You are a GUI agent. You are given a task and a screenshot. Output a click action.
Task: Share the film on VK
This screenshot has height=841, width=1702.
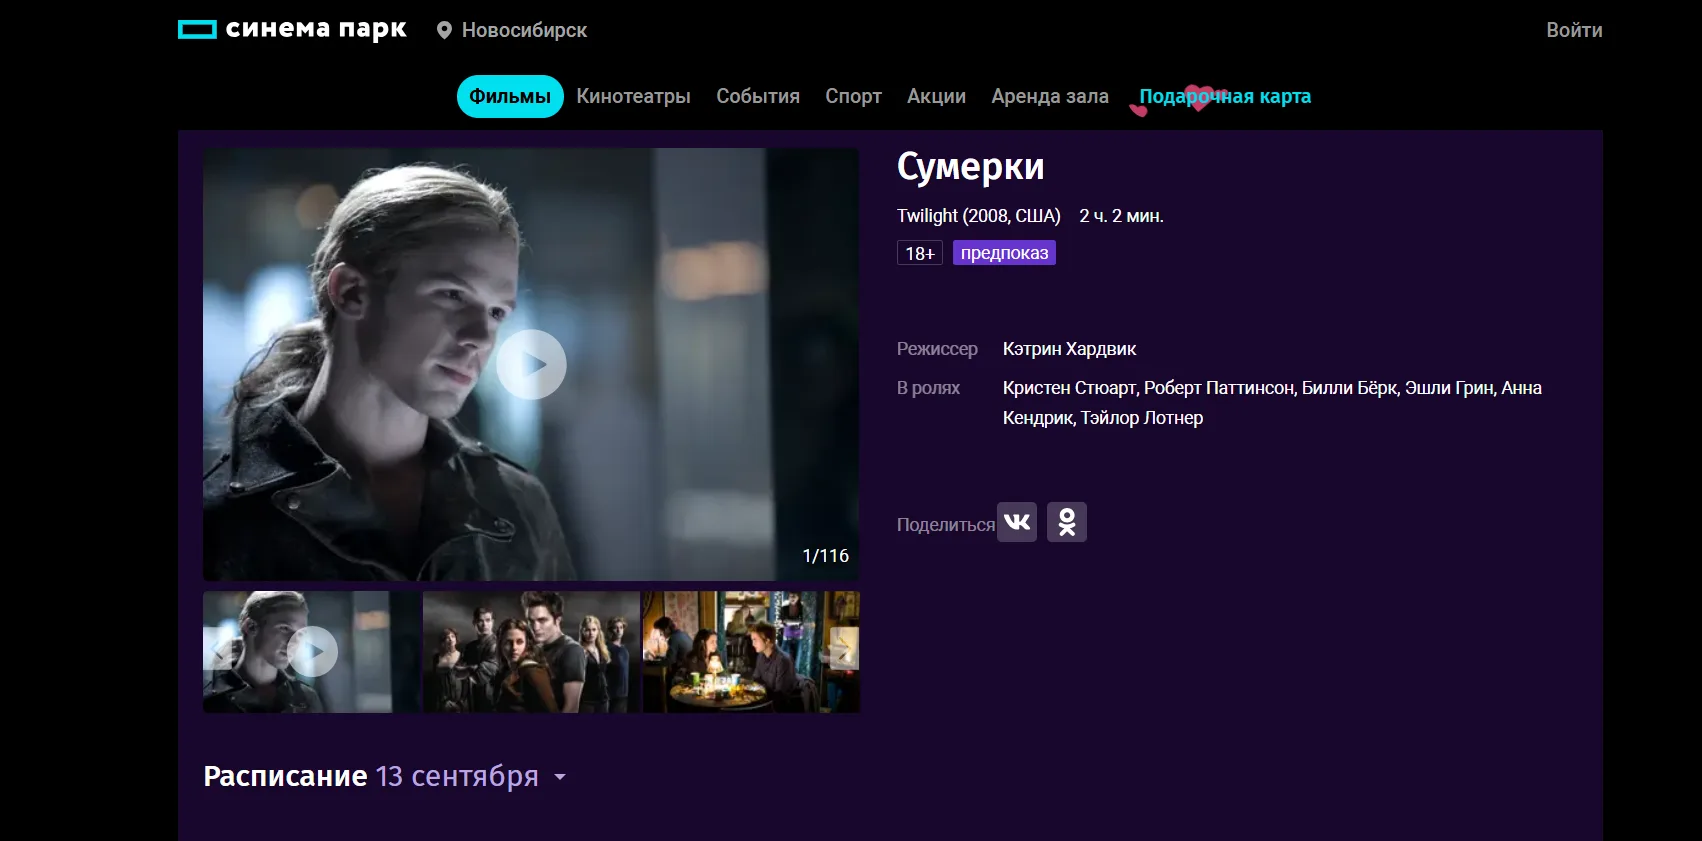(x=1017, y=522)
